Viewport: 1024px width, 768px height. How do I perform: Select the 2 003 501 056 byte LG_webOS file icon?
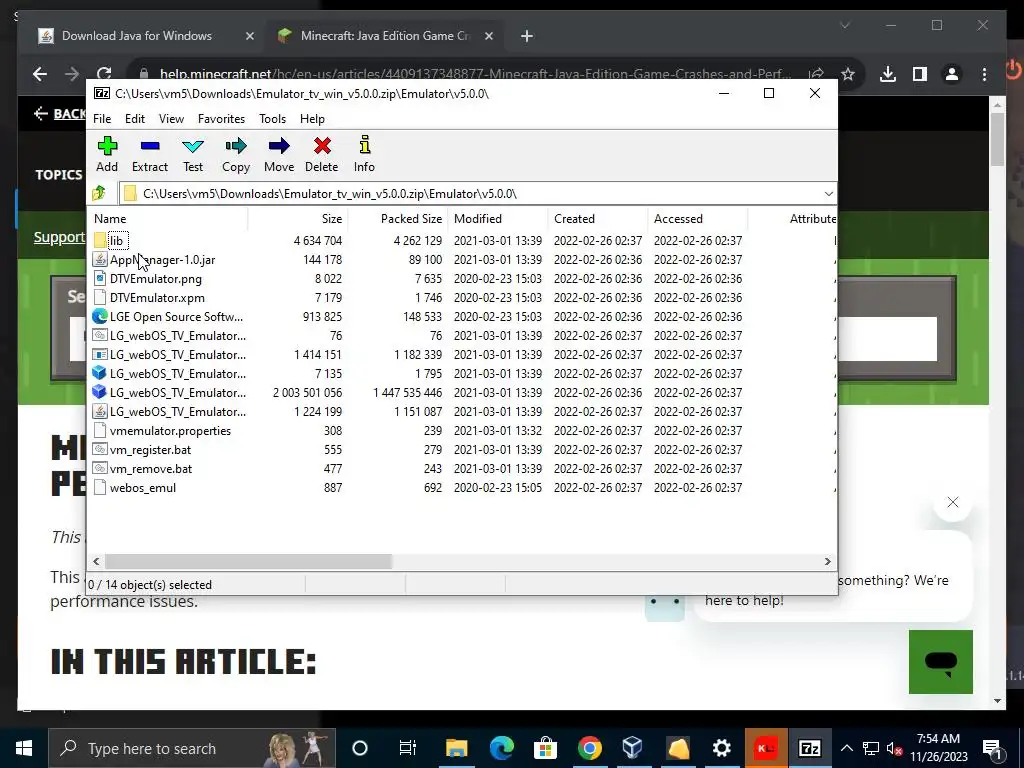pyautogui.click(x=99, y=392)
